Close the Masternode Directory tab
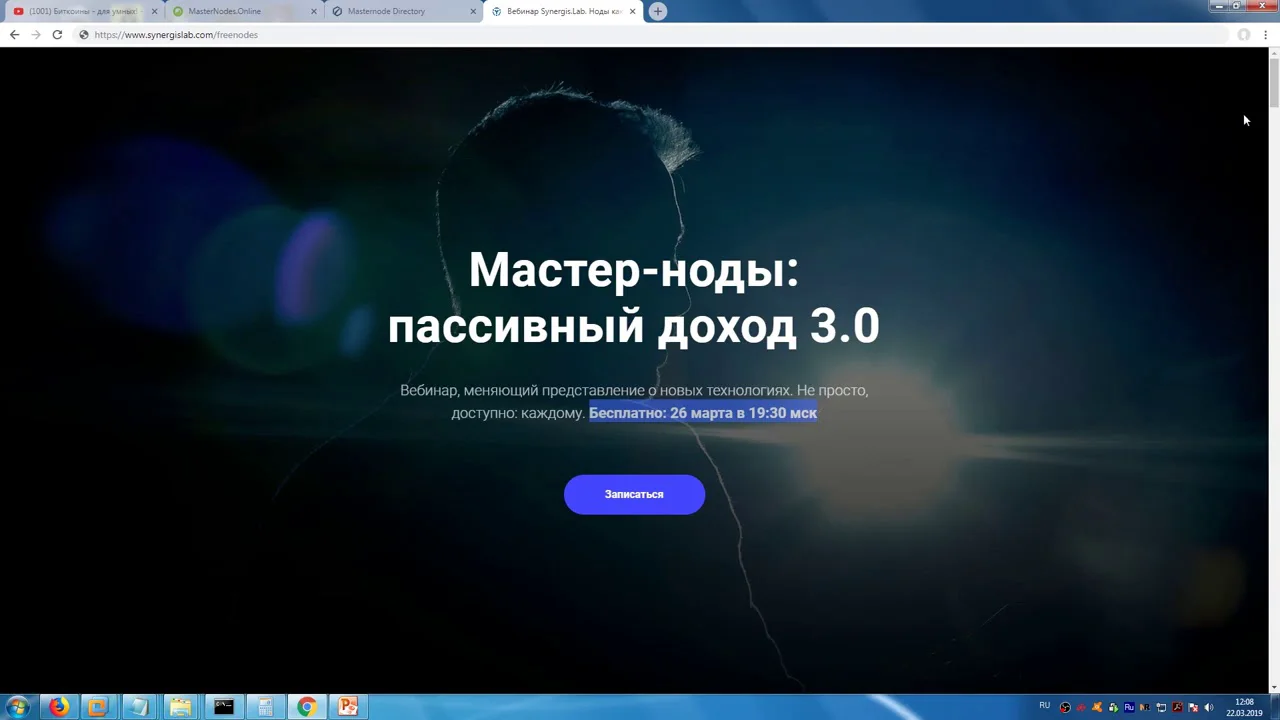Screen dimensions: 1280x720 tap(473, 11)
